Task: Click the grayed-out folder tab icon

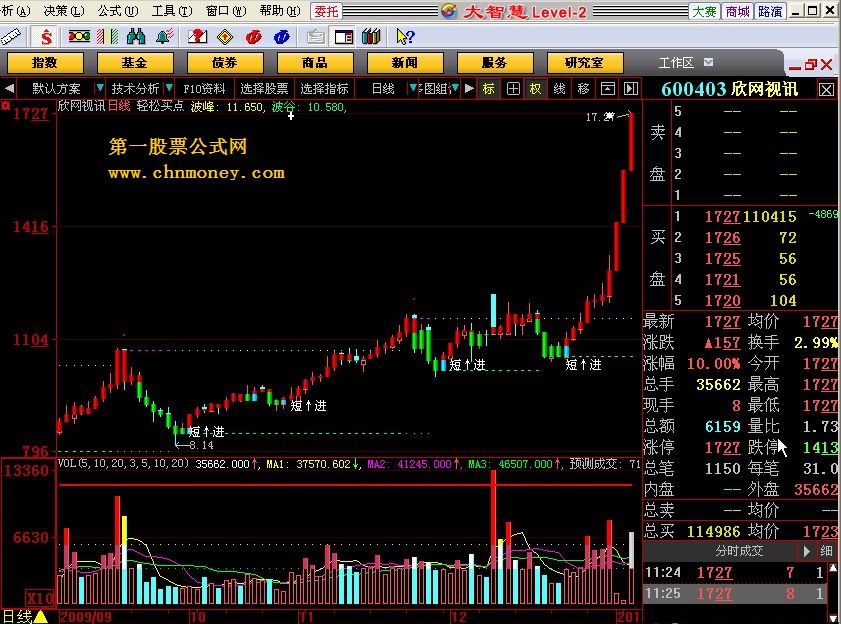Action: pos(315,36)
